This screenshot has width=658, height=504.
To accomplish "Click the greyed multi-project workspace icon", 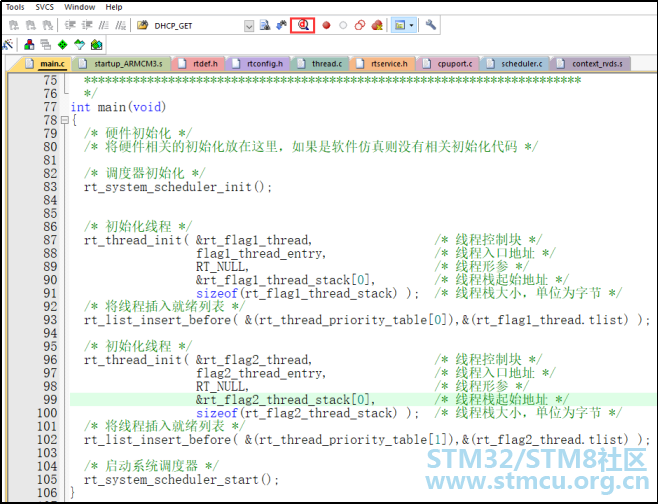I will [46, 44].
